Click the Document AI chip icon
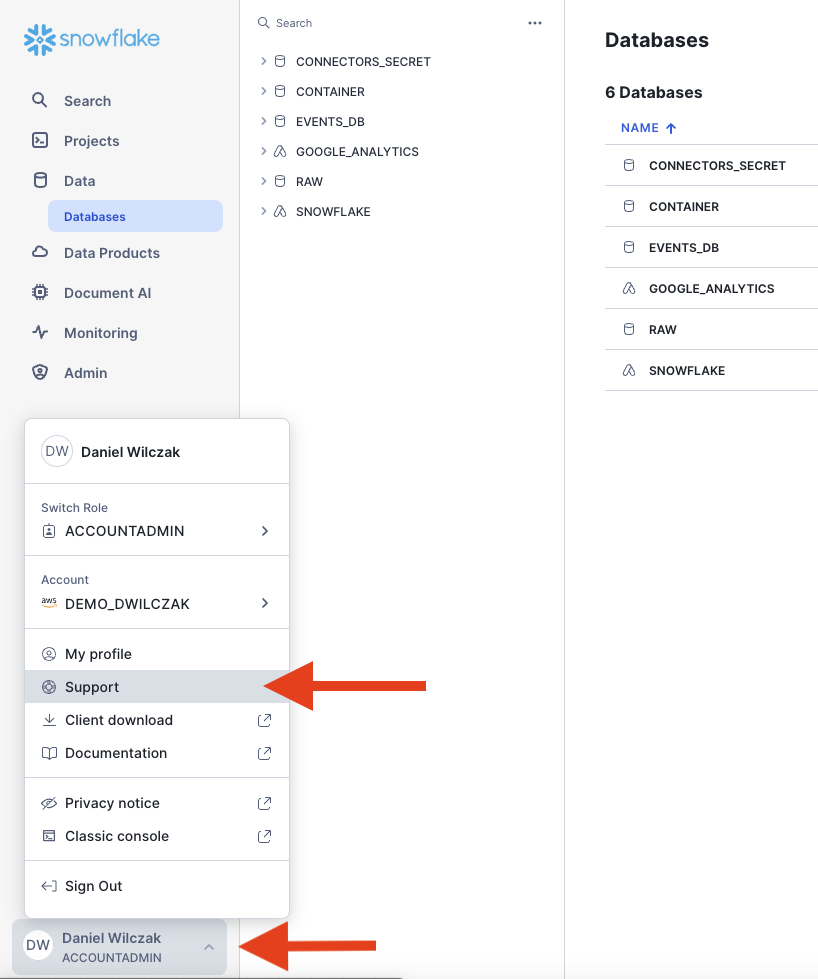 (x=40, y=293)
